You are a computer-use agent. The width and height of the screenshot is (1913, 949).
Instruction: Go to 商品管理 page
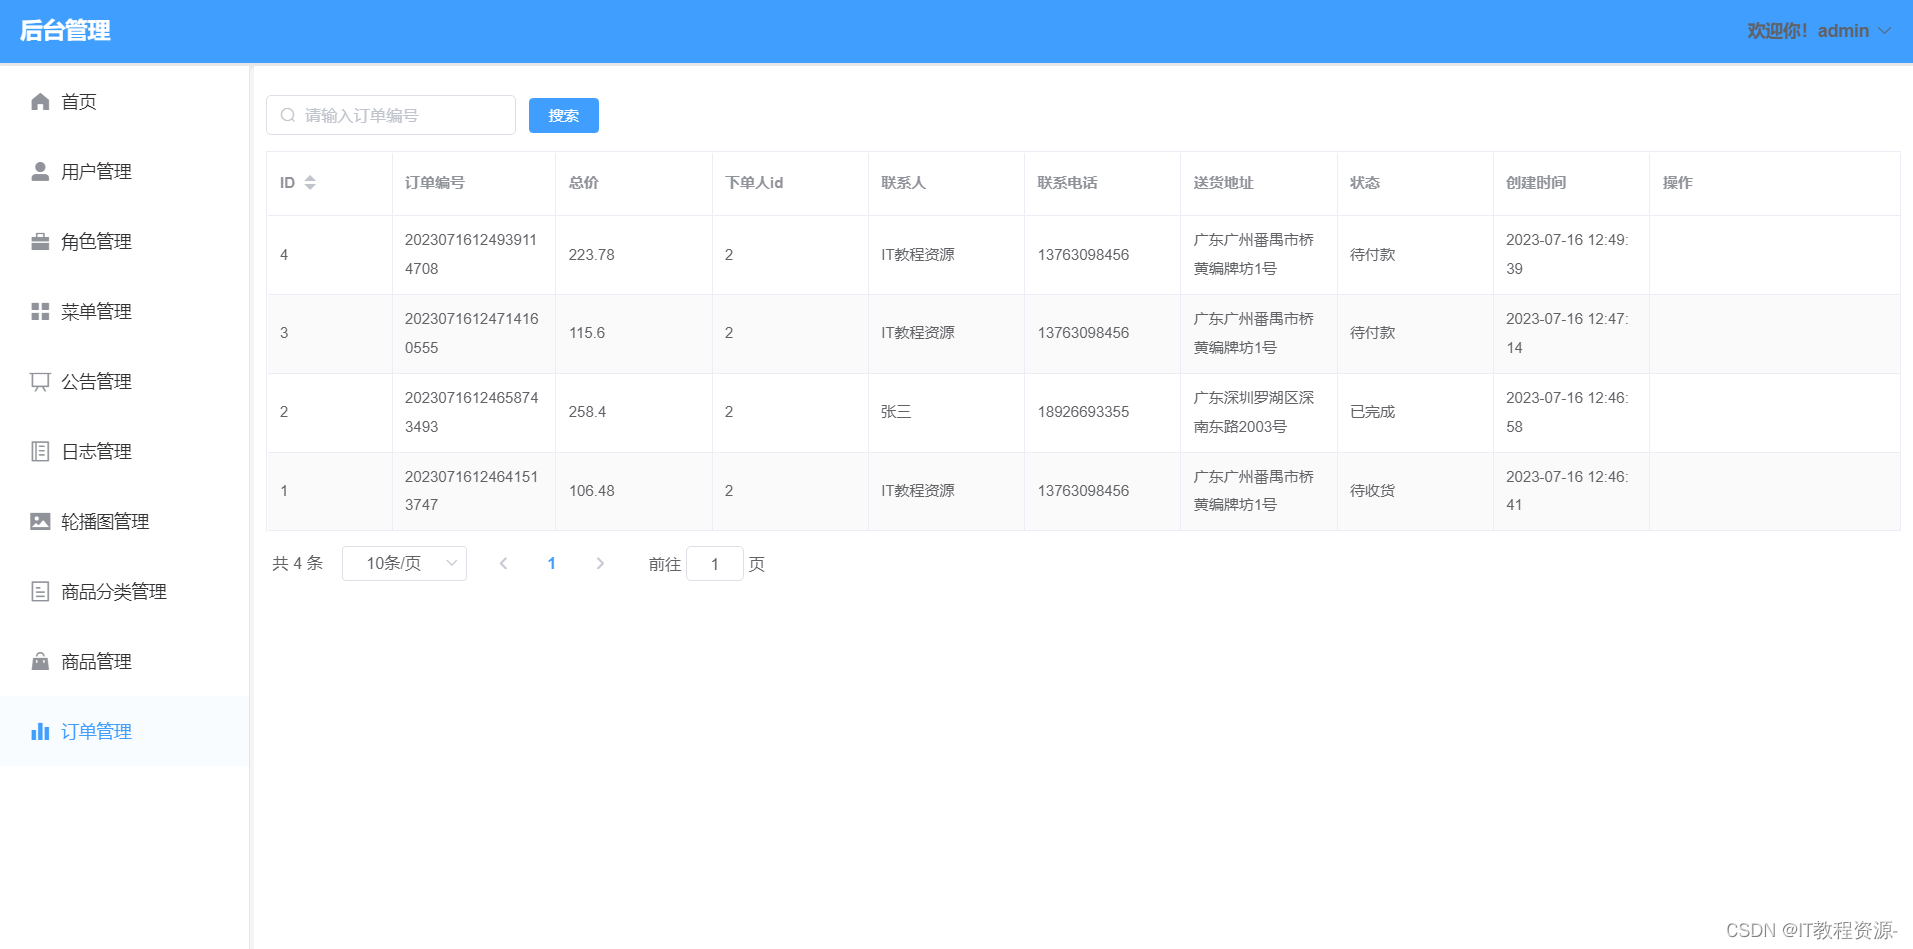point(124,662)
